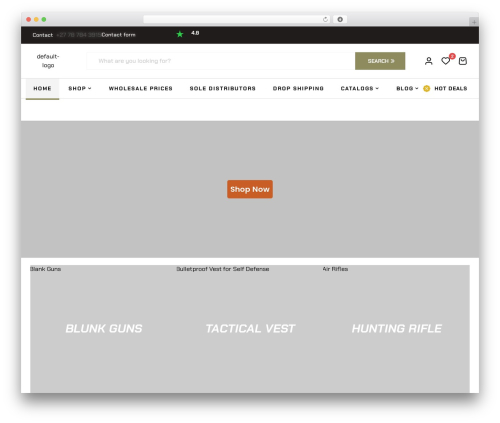Open the wishlist heart icon
This screenshot has height=423, width=500.
click(x=445, y=61)
